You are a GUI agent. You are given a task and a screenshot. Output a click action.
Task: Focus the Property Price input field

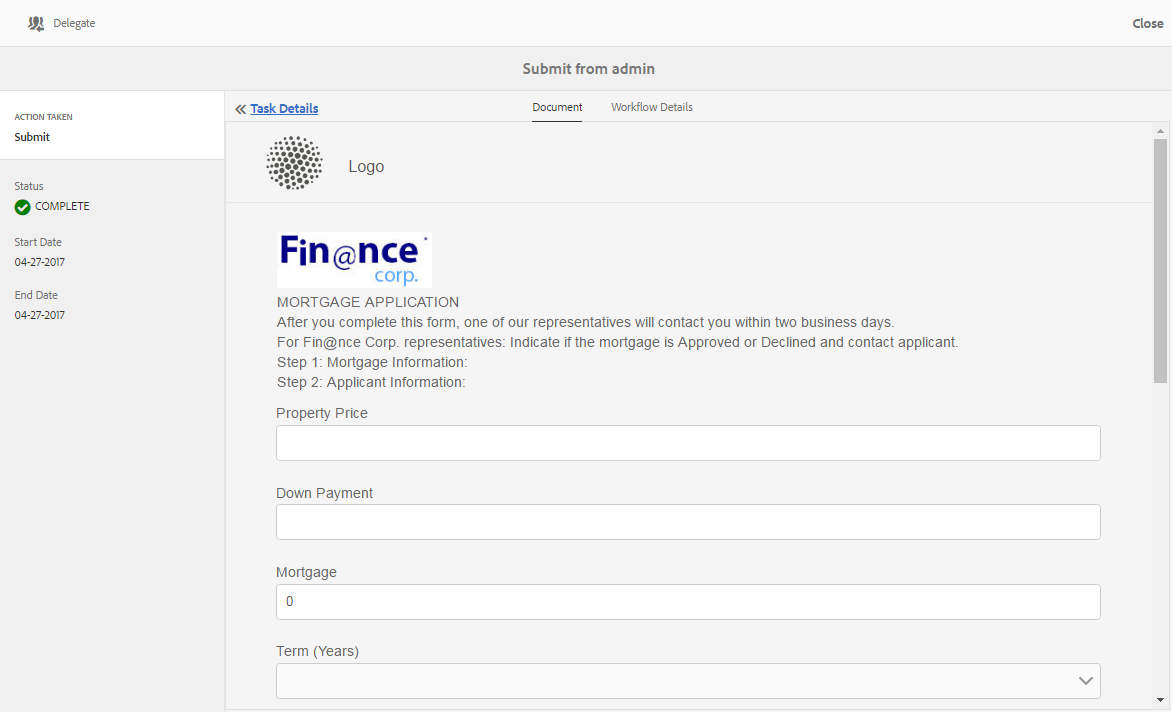688,443
